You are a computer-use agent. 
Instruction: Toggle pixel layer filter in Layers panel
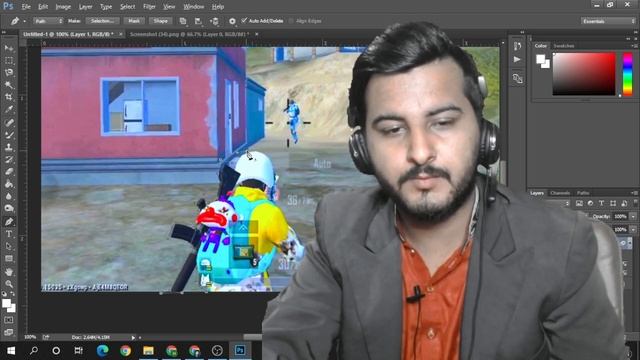point(579,203)
